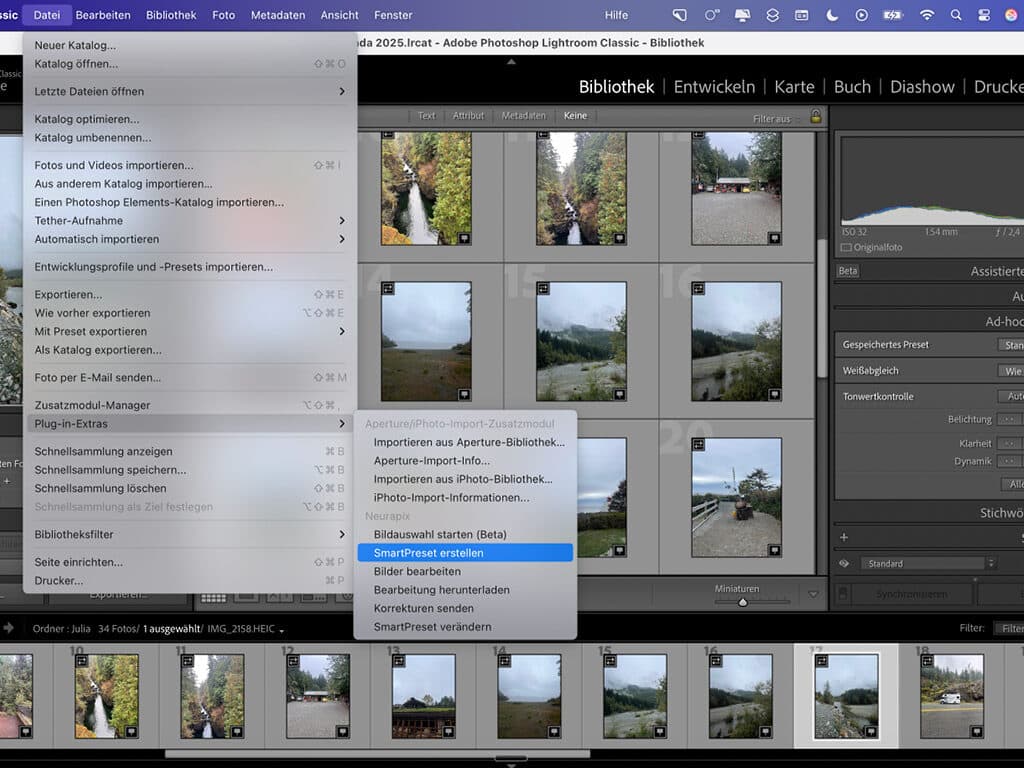Image resolution: width=1024 pixels, height=768 pixels.
Task: Click the Synchronisieren button
Action: coord(911,594)
